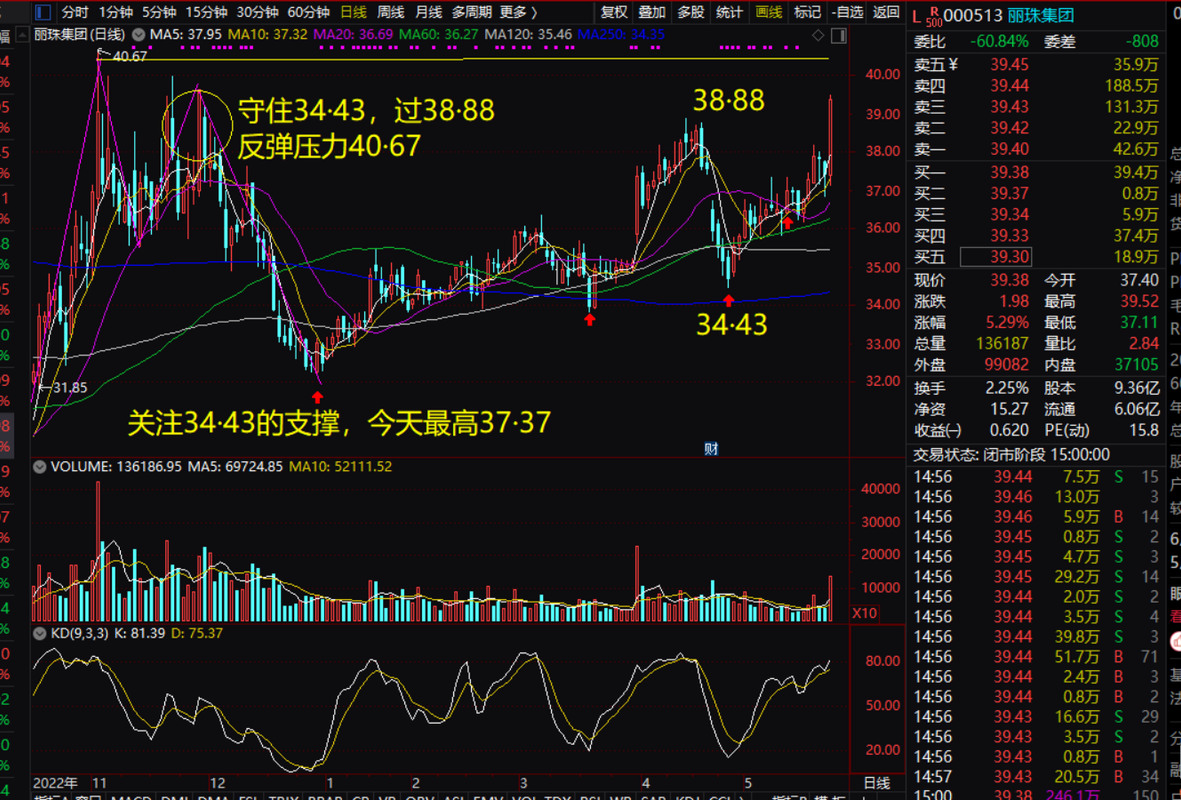Click MA5: 37.95 label

point(185,35)
